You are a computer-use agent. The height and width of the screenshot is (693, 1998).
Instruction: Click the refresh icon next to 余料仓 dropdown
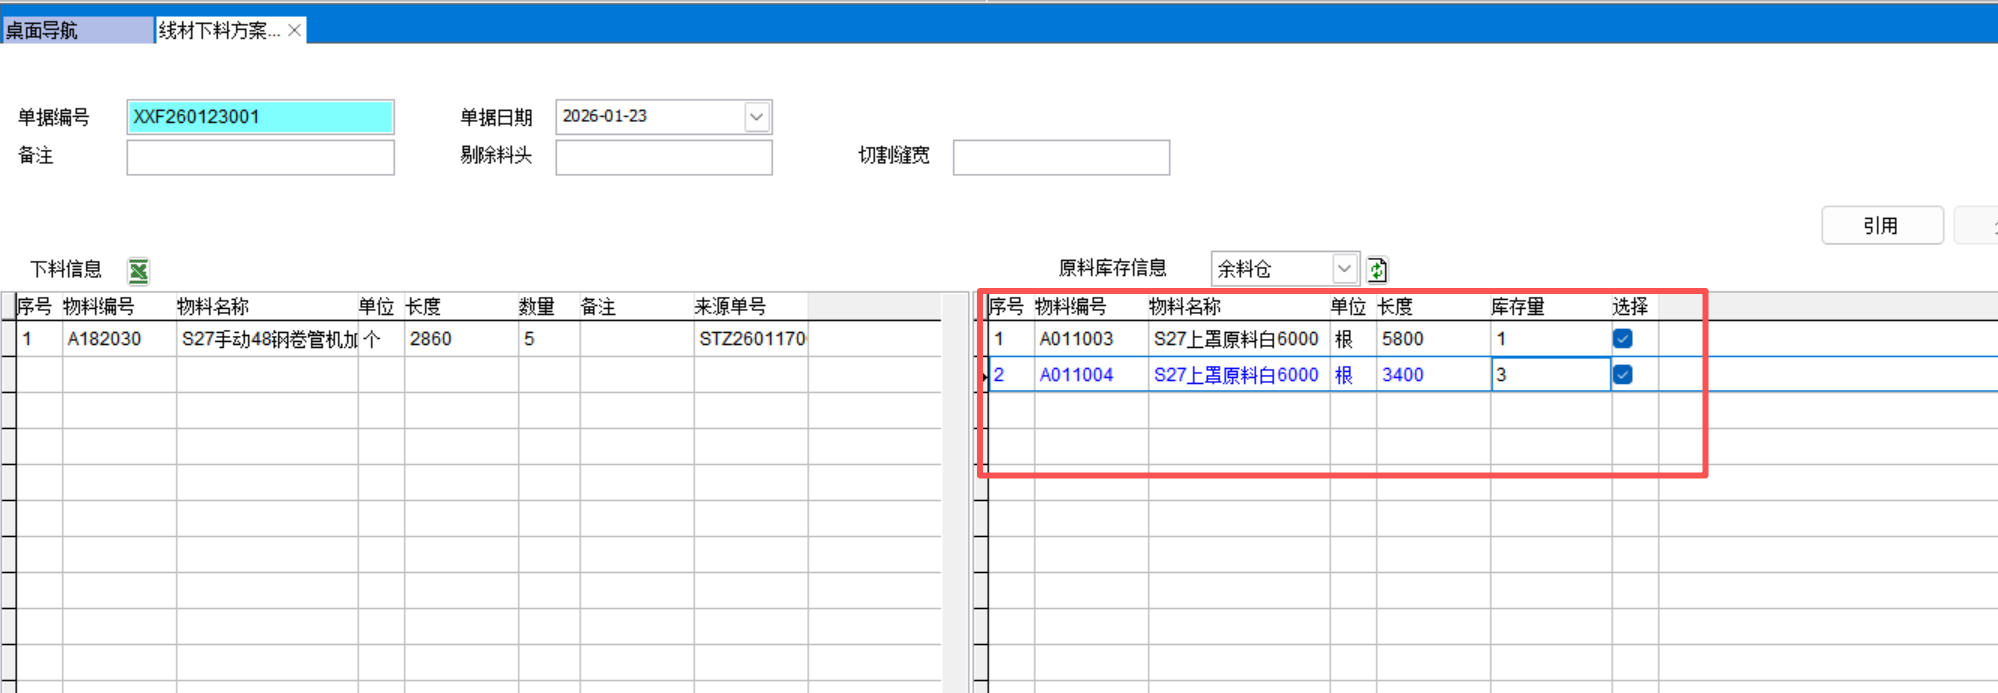1377,270
